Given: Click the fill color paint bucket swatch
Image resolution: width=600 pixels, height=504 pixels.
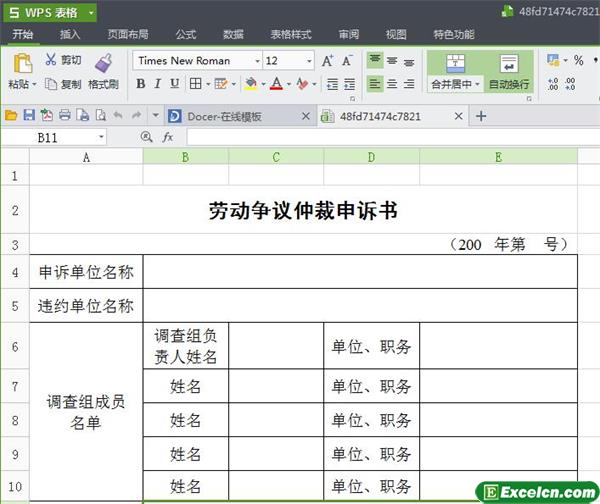Looking at the screenshot, I should tap(250, 84).
